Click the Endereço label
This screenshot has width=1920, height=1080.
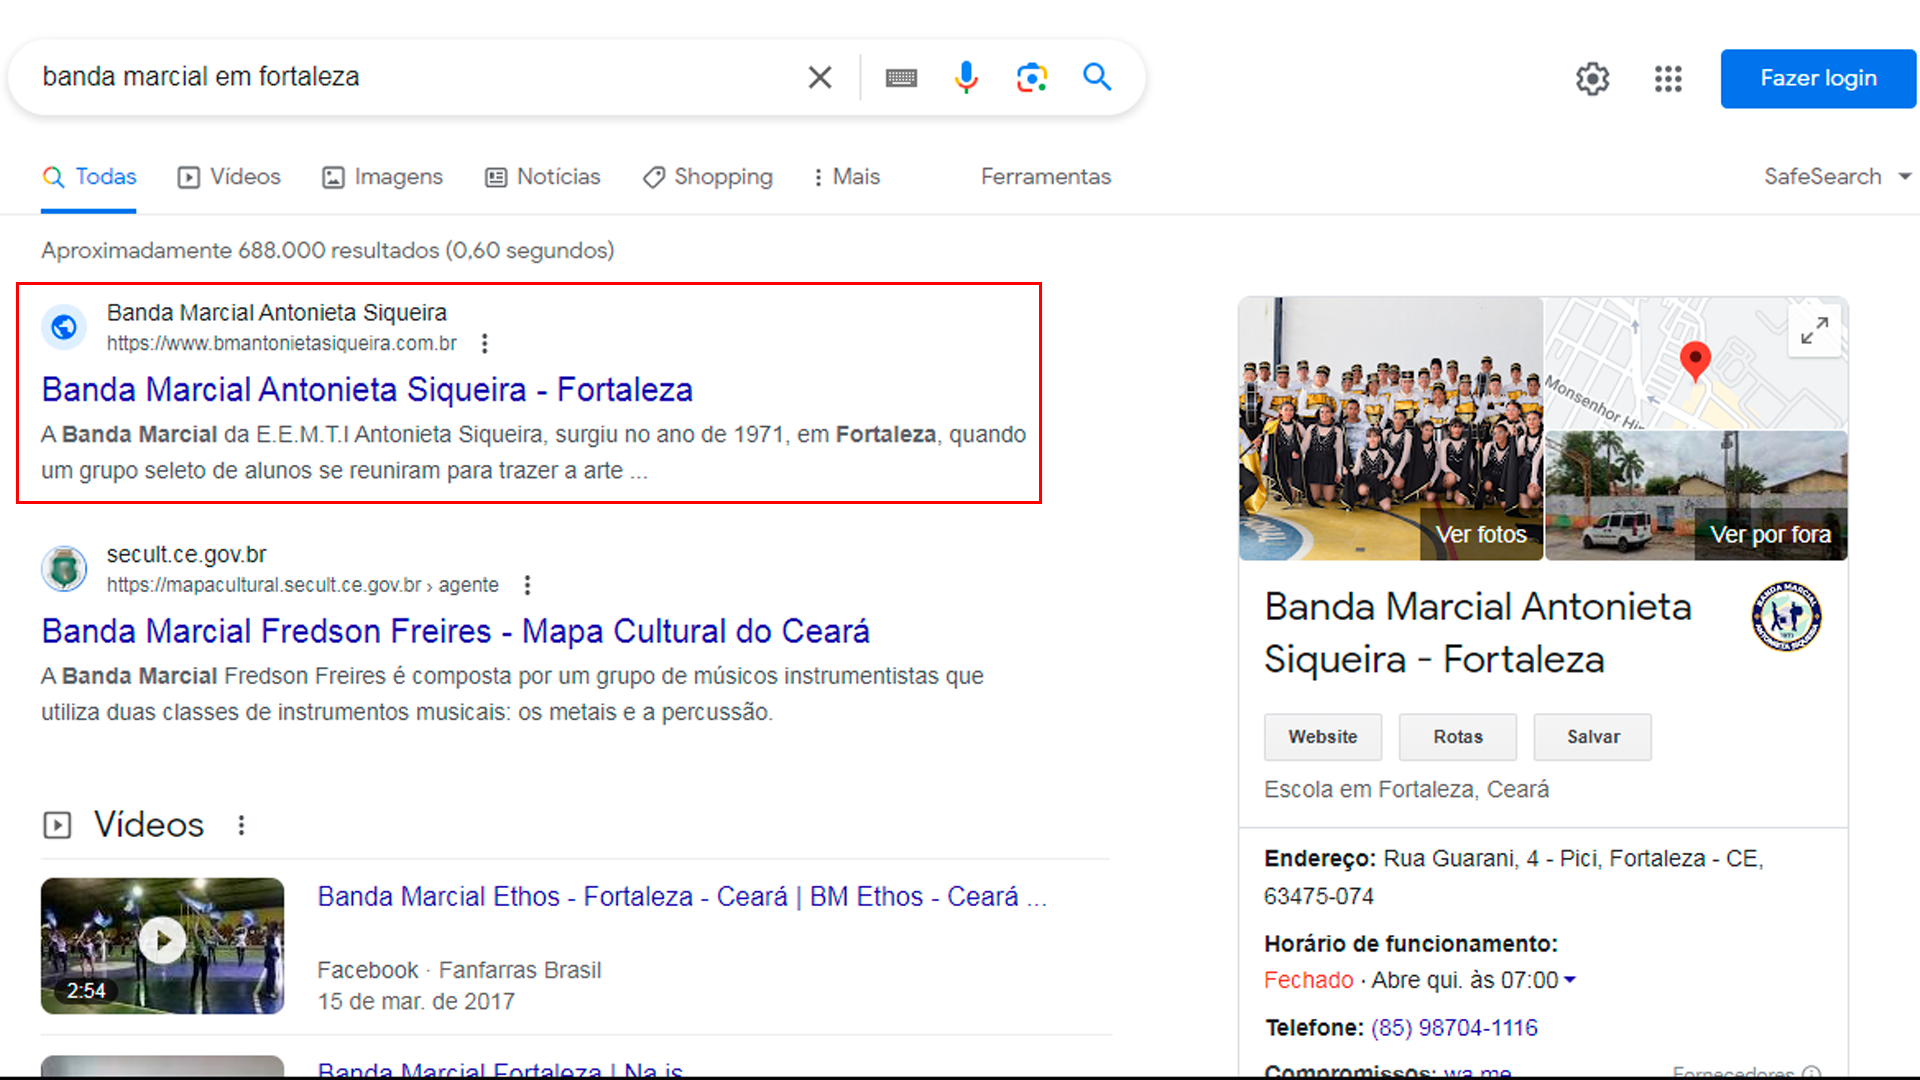coord(1320,859)
